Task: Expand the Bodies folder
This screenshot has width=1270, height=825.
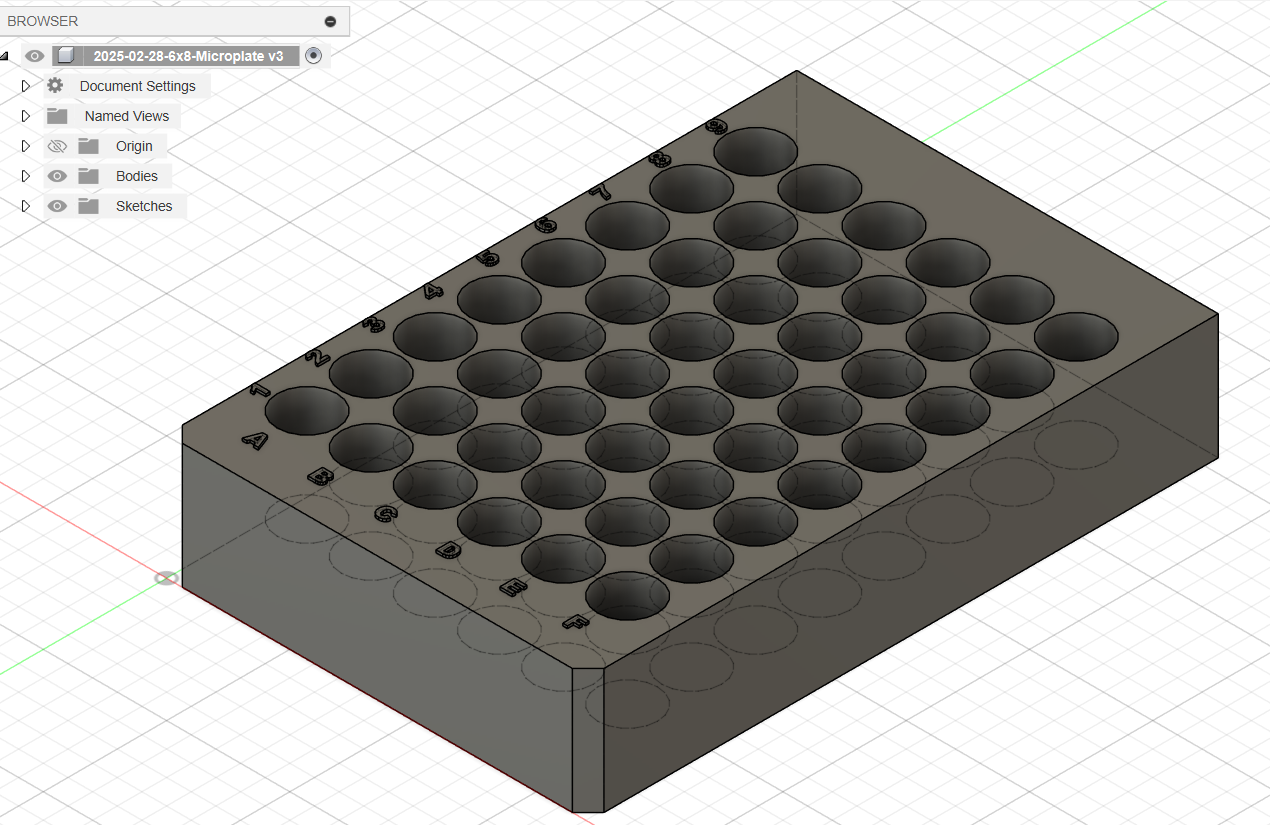Action: coord(26,176)
